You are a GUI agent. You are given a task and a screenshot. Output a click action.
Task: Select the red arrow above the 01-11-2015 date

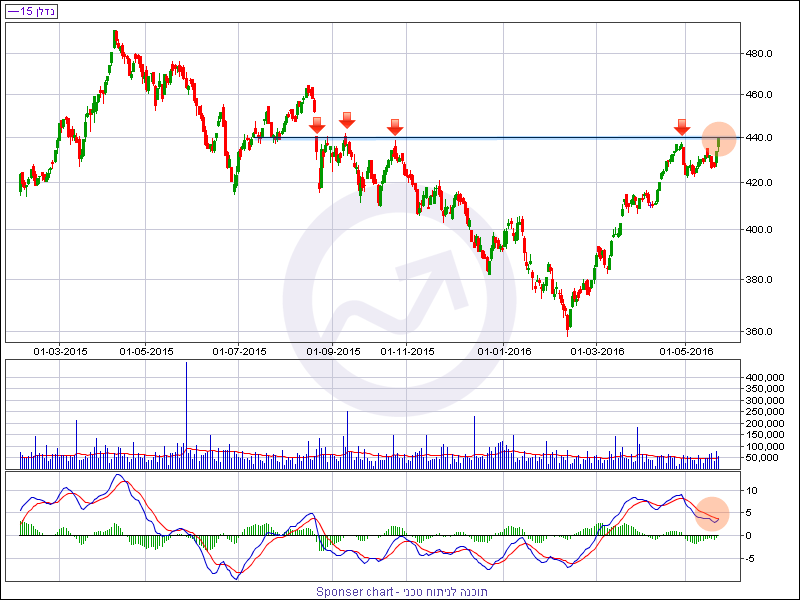point(395,126)
